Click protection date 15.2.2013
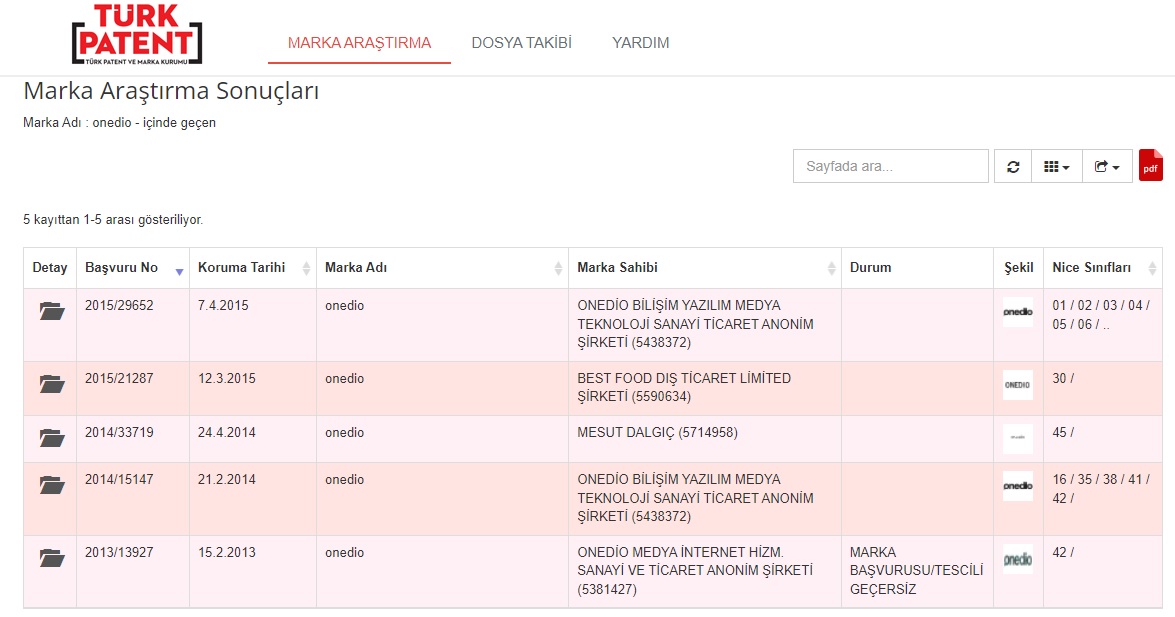The image size is (1175, 617). [x=226, y=552]
